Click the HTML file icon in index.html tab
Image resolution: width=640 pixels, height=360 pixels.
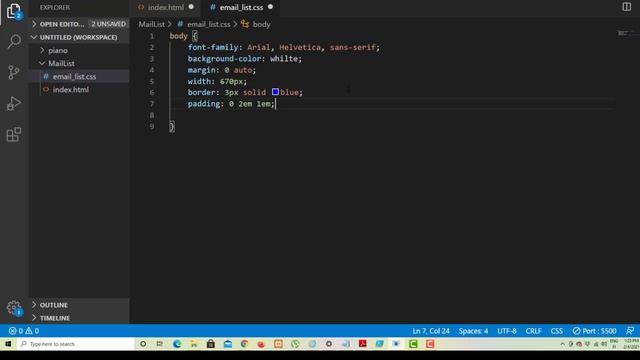(x=141, y=7)
